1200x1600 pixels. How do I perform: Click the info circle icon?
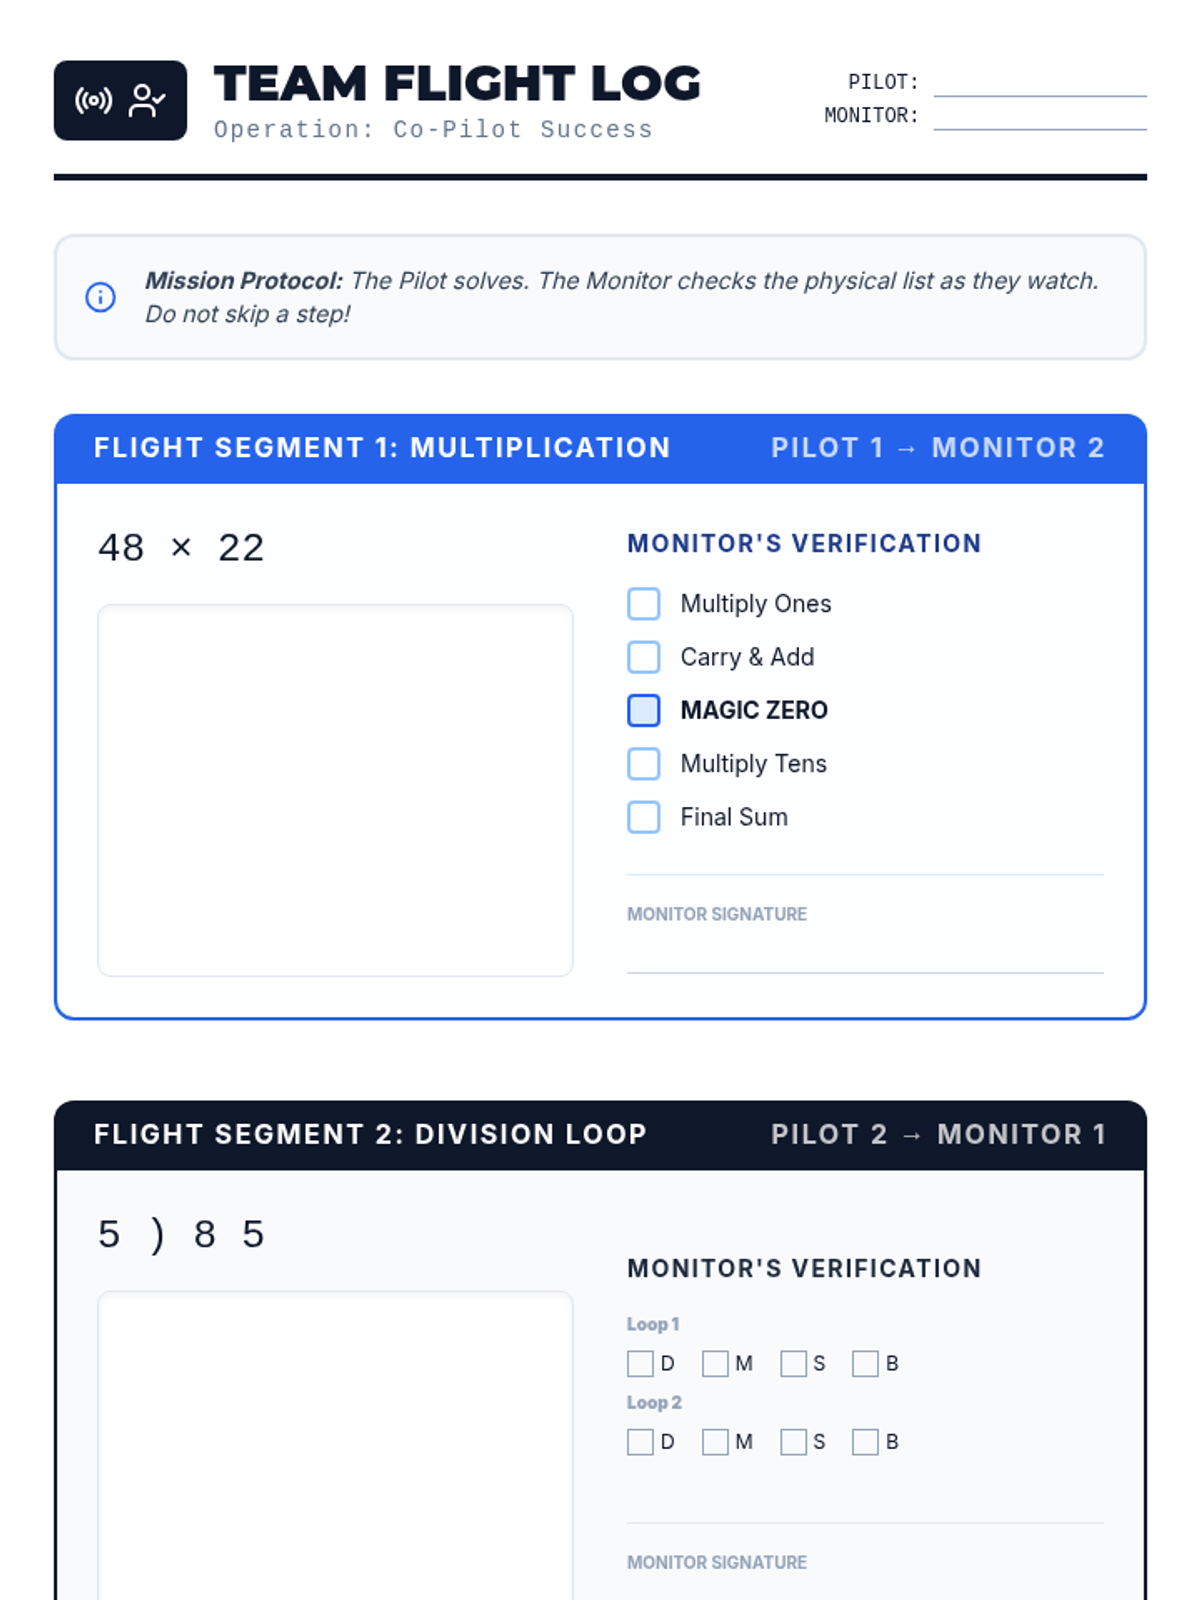100,297
